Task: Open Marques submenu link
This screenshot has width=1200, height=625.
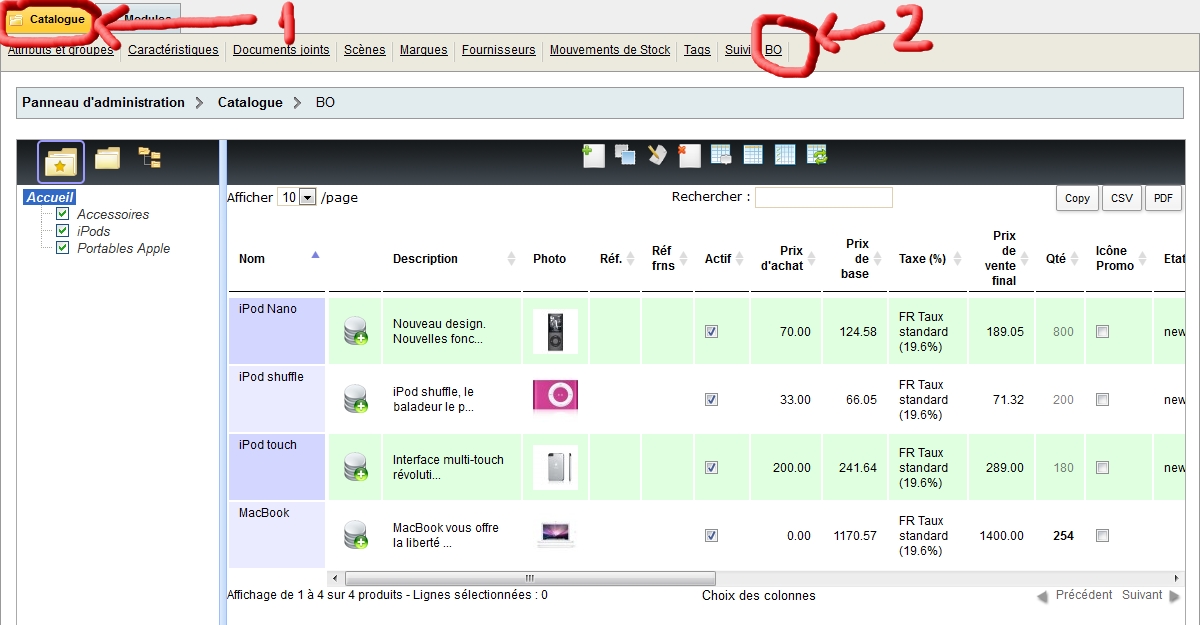Action: (x=424, y=50)
